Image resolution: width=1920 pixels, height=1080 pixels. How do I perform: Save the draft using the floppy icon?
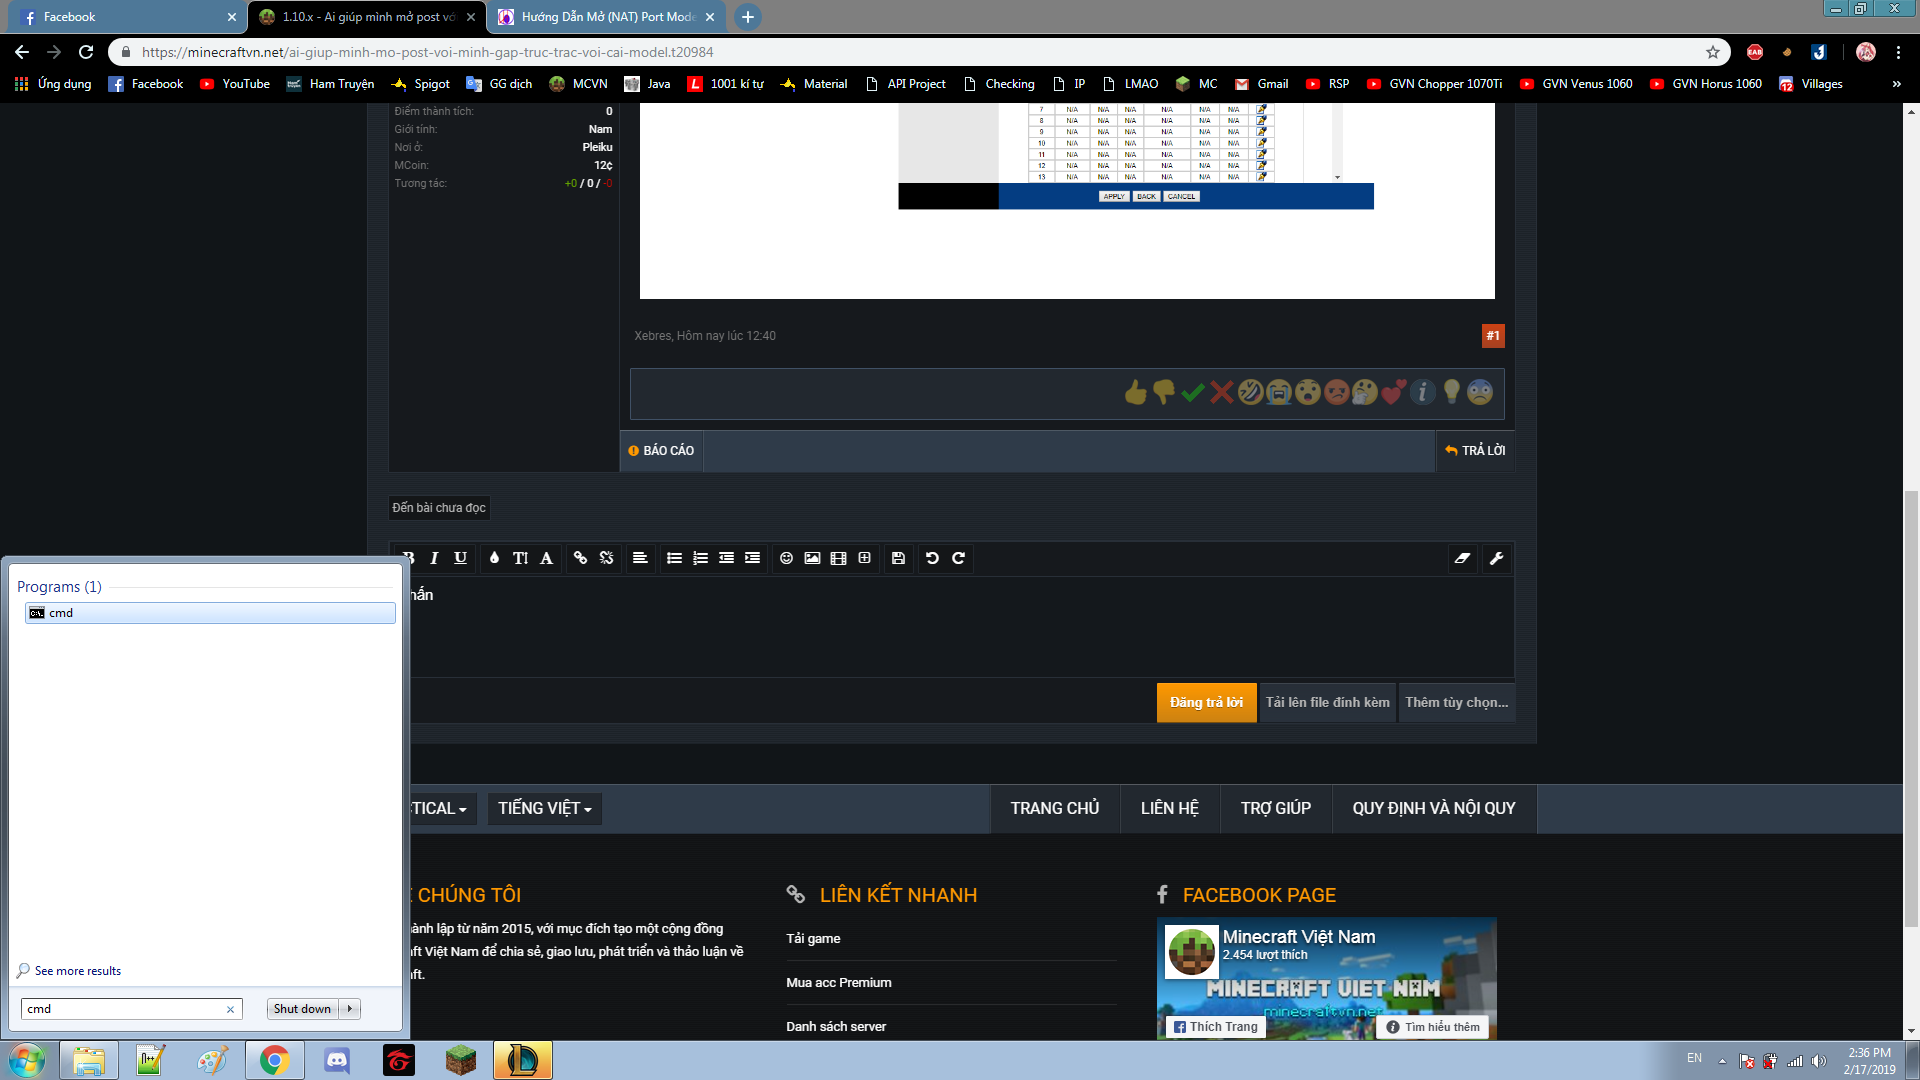898,558
